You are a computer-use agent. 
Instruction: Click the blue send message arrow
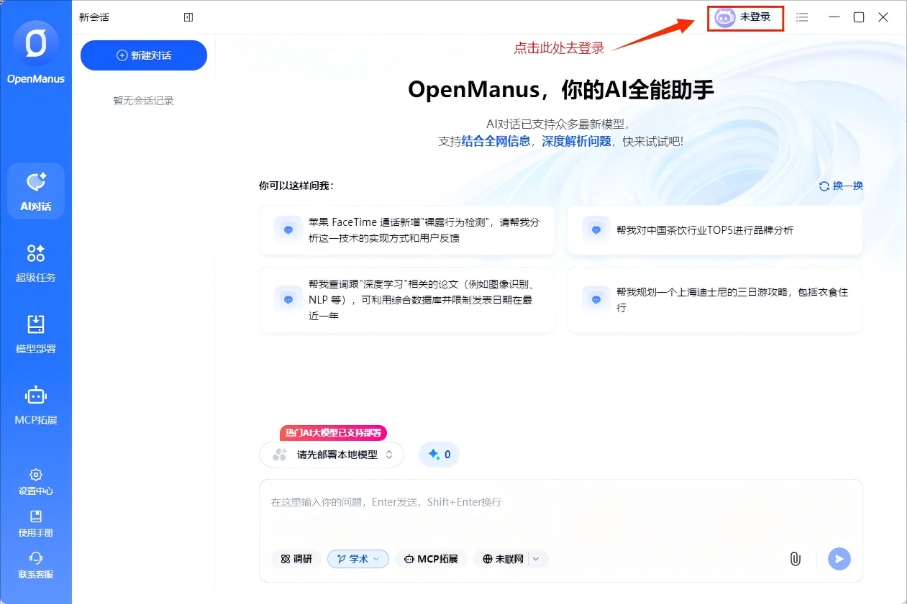coord(838,559)
